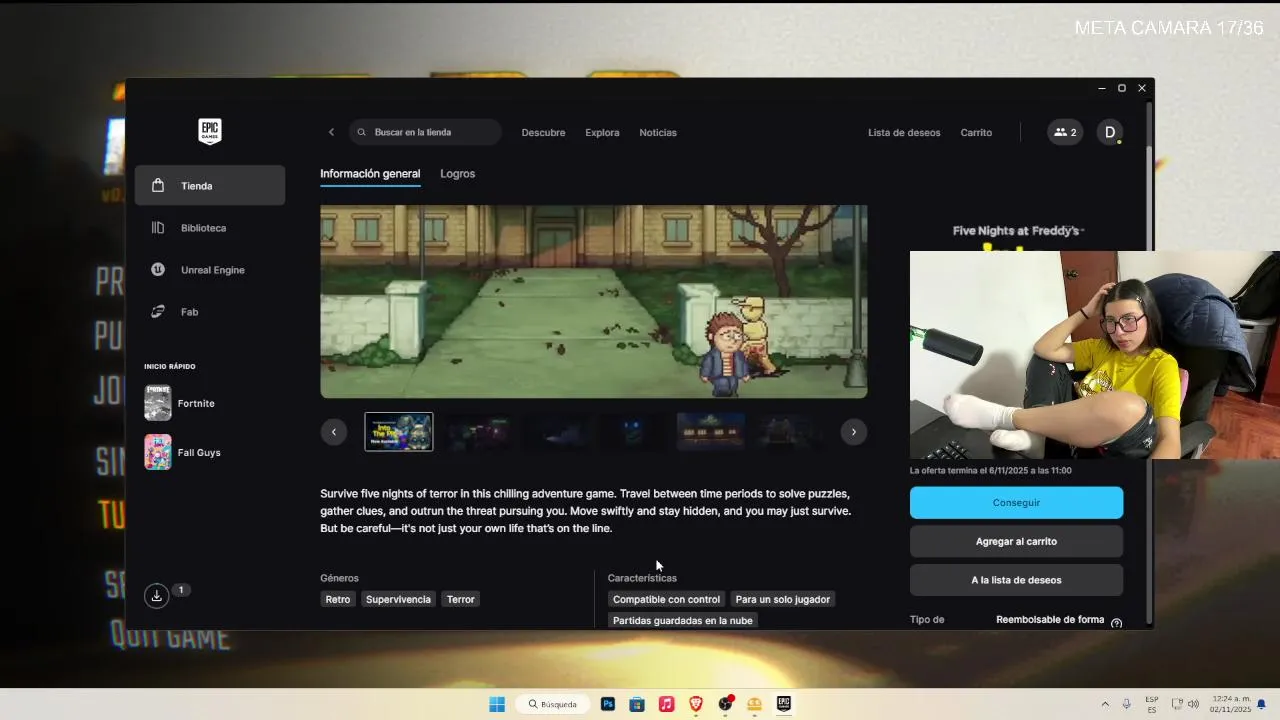Switch to the Logros tab
The width and height of the screenshot is (1280, 720).
point(457,174)
